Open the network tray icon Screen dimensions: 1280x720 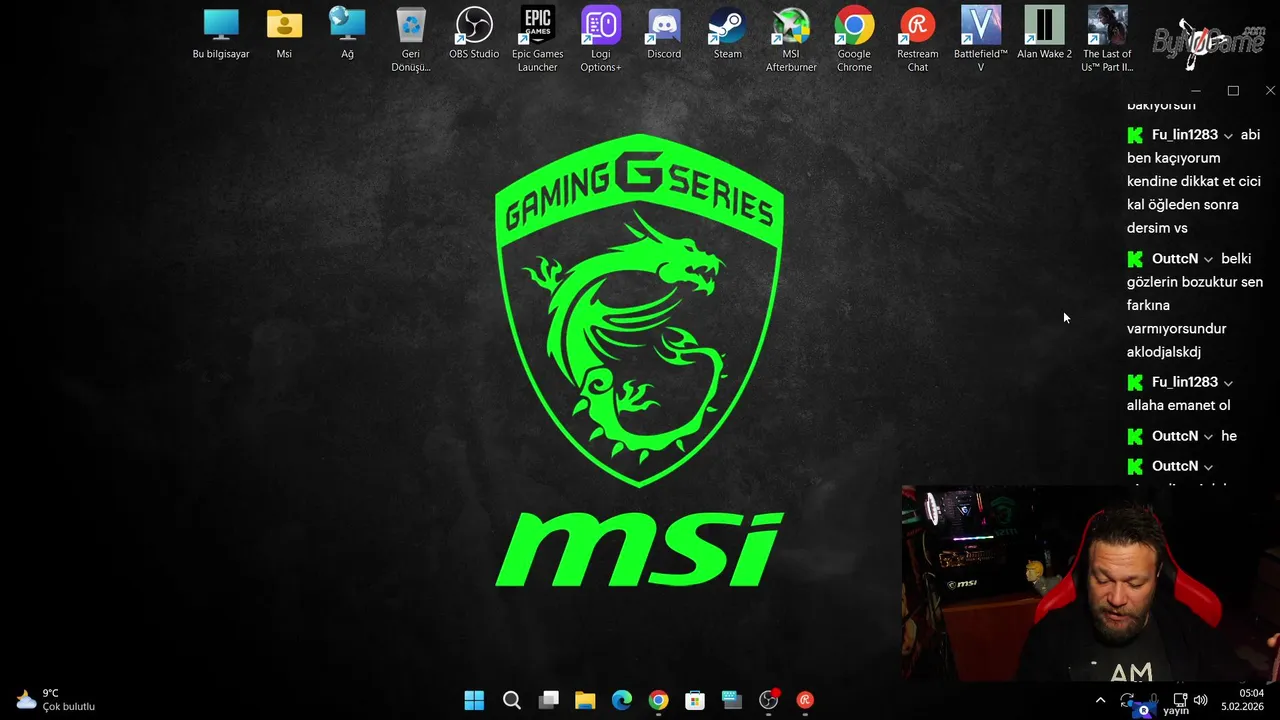click(1180, 700)
